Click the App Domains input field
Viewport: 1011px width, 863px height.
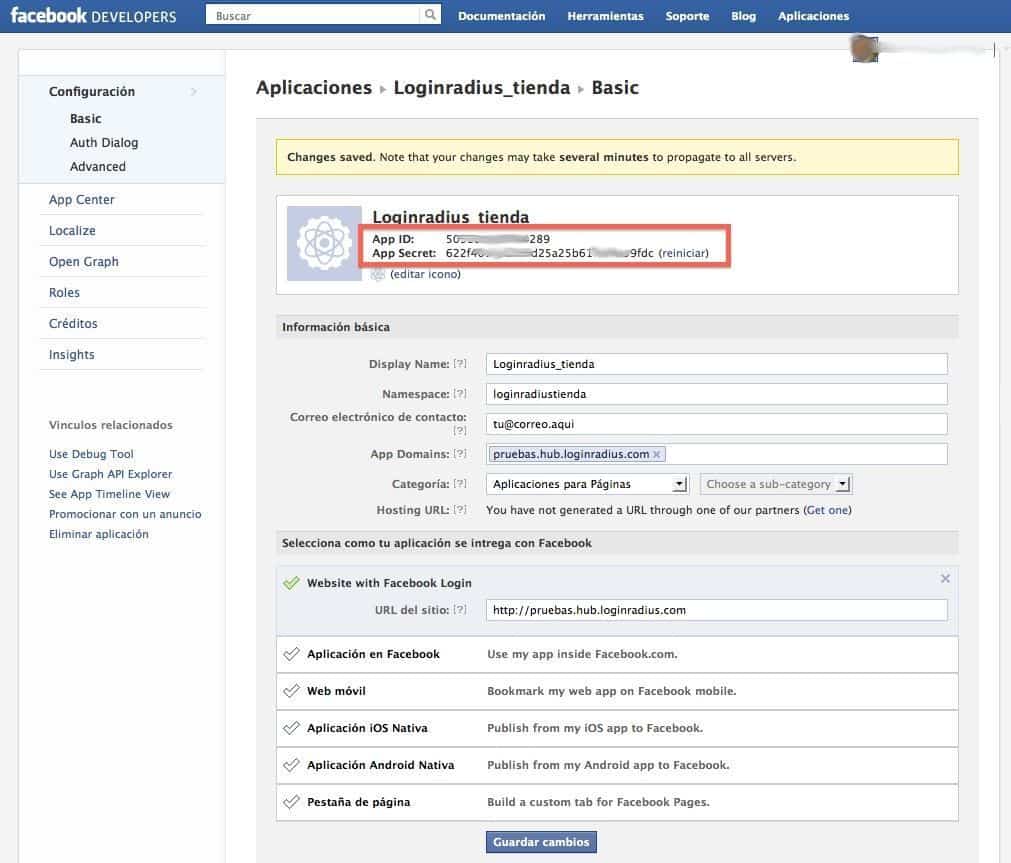point(717,454)
